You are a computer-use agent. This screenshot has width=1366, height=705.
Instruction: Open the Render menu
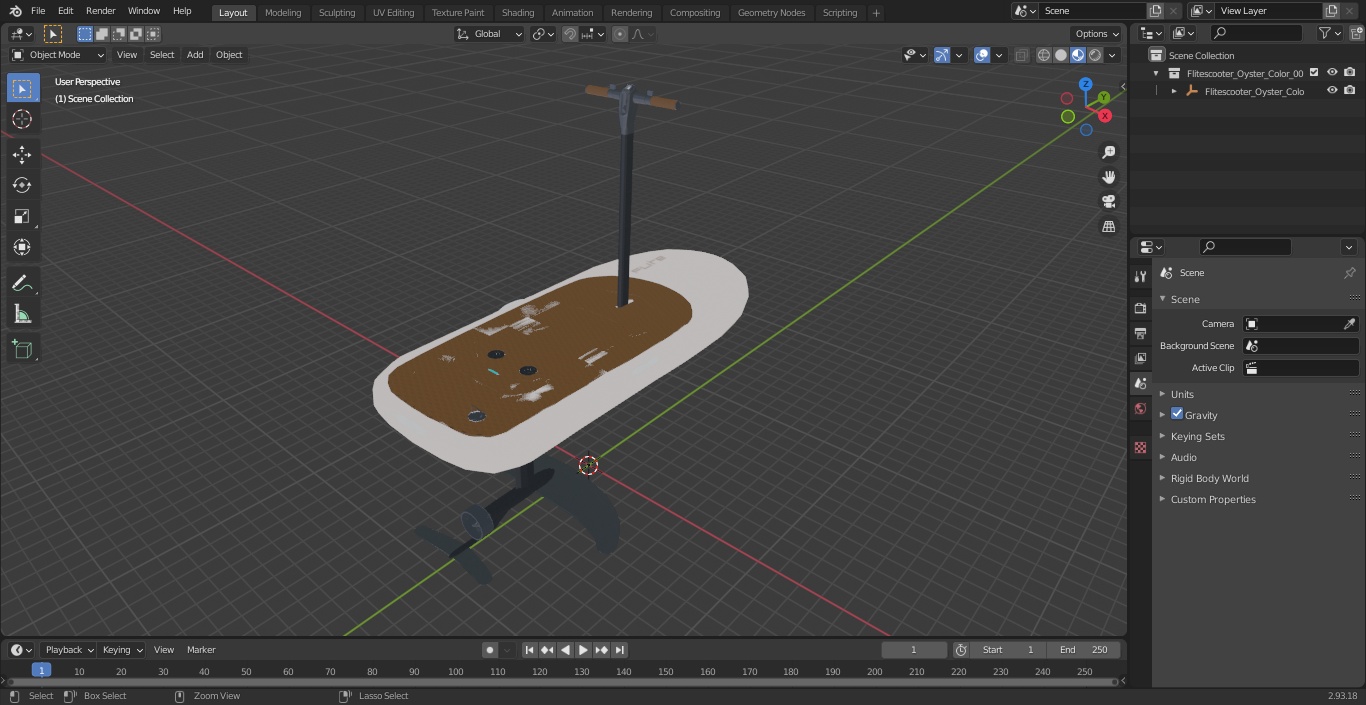click(x=100, y=11)
